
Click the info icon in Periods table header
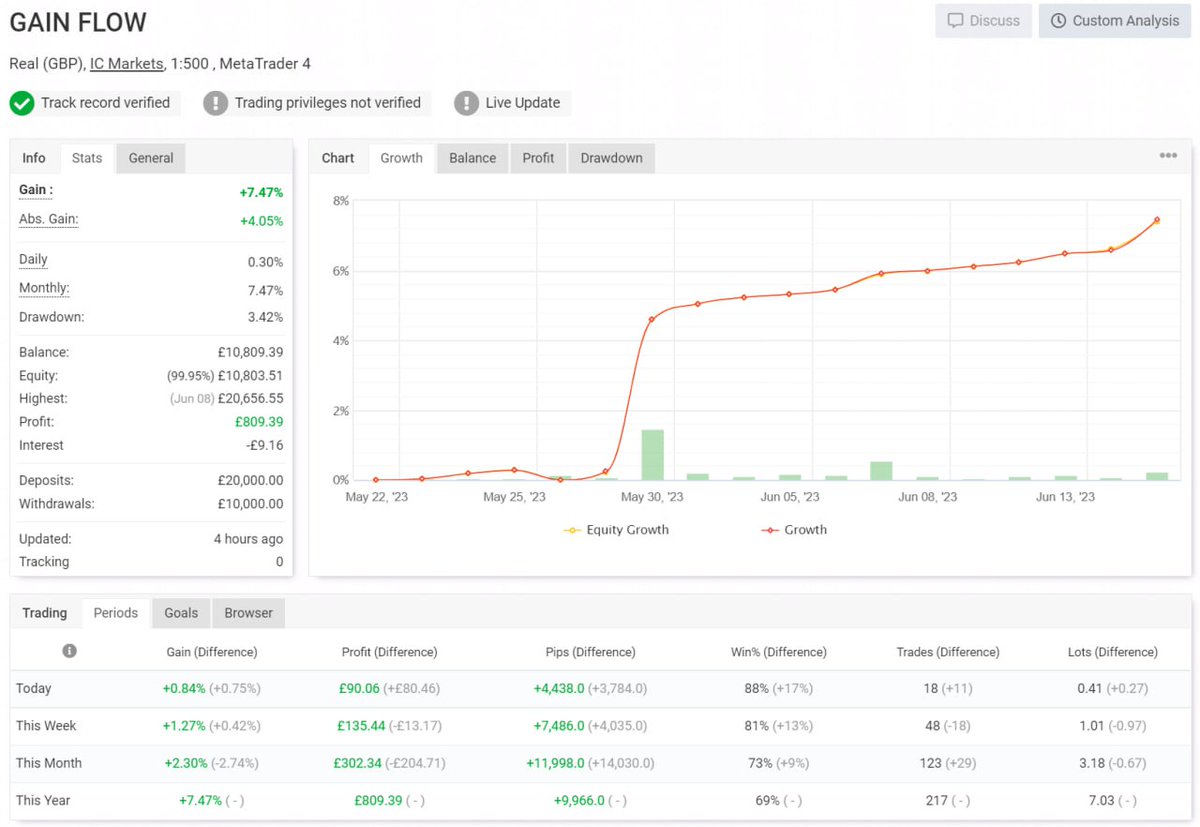69,651
